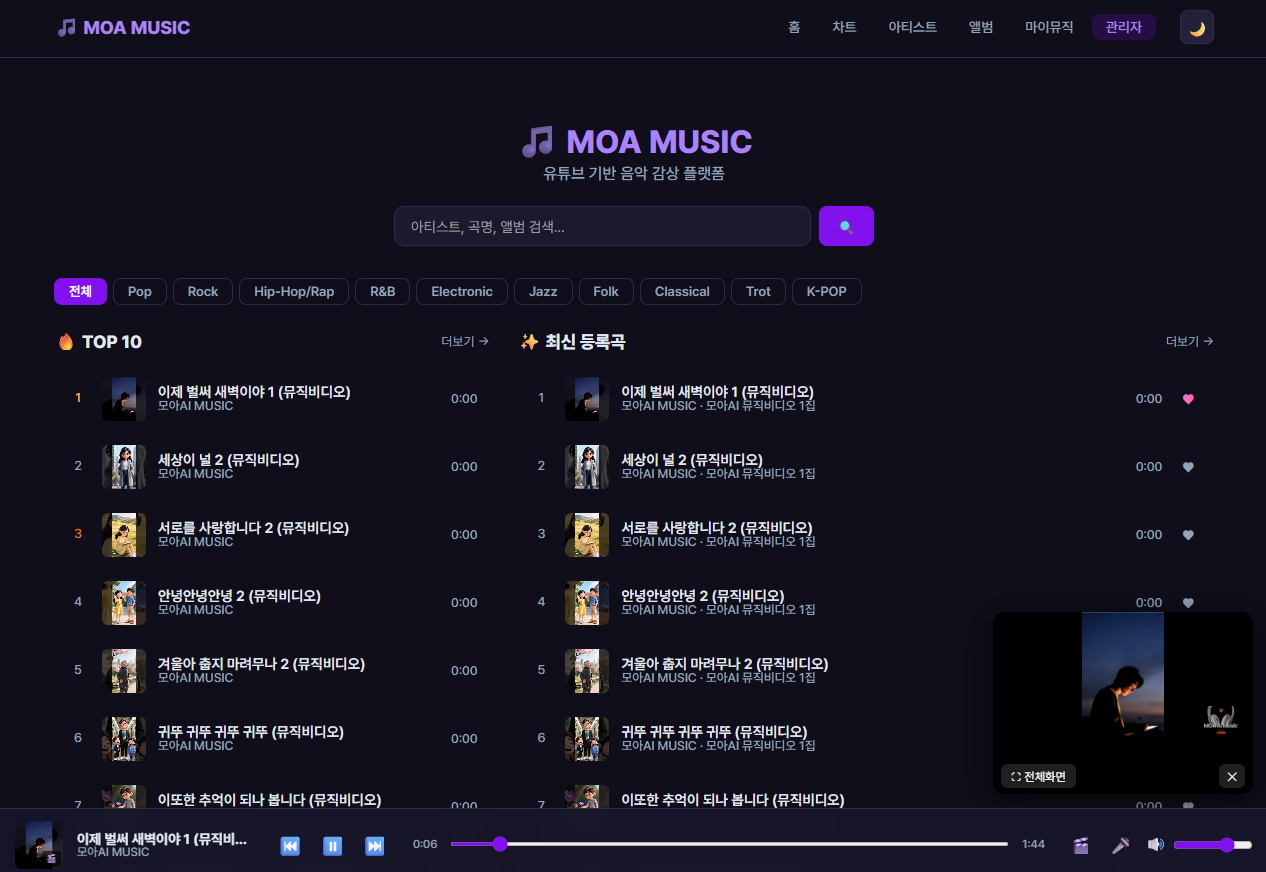The width and height of the screenshot is (1266, 872).
Task: Like 서로를 사랑합니다 2 with heart icon
Action: [x=1188, y=535]
